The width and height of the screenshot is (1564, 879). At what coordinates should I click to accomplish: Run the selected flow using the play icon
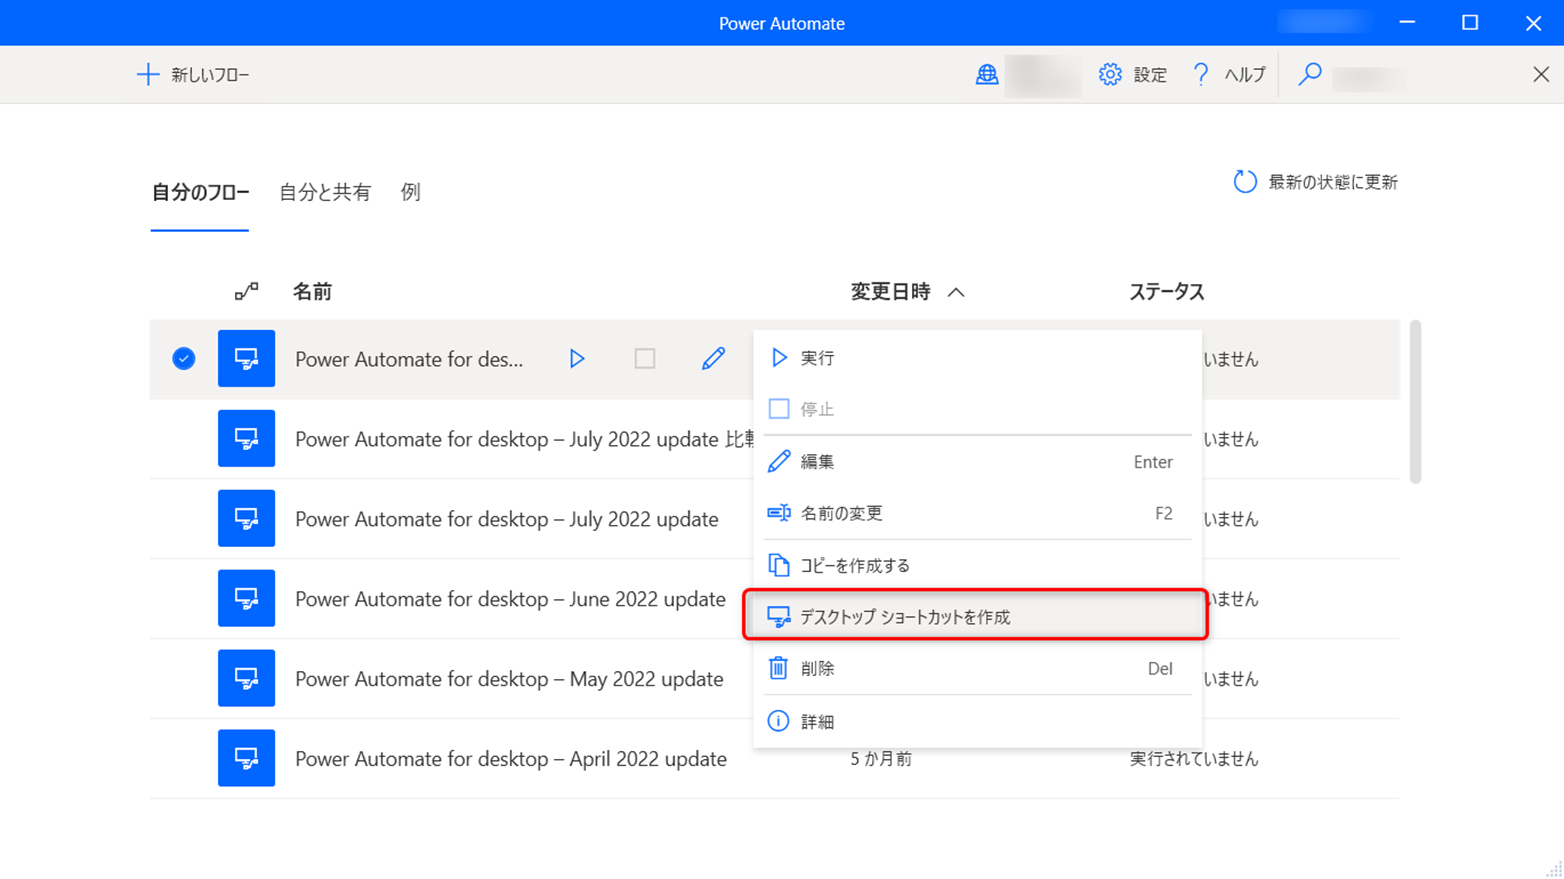(x=577, y=359)
